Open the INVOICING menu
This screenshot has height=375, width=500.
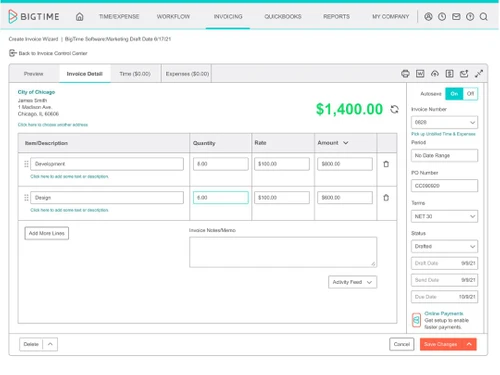click(x=228, y=16)
